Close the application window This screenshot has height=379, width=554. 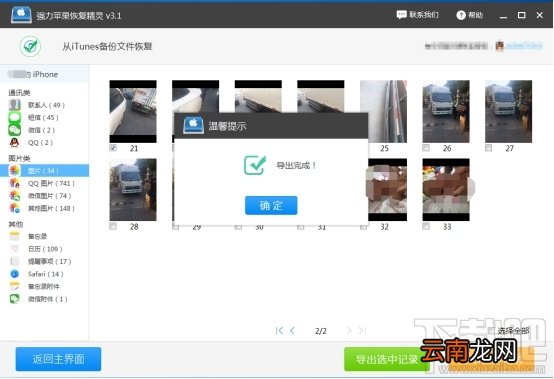tap(540, 15)
